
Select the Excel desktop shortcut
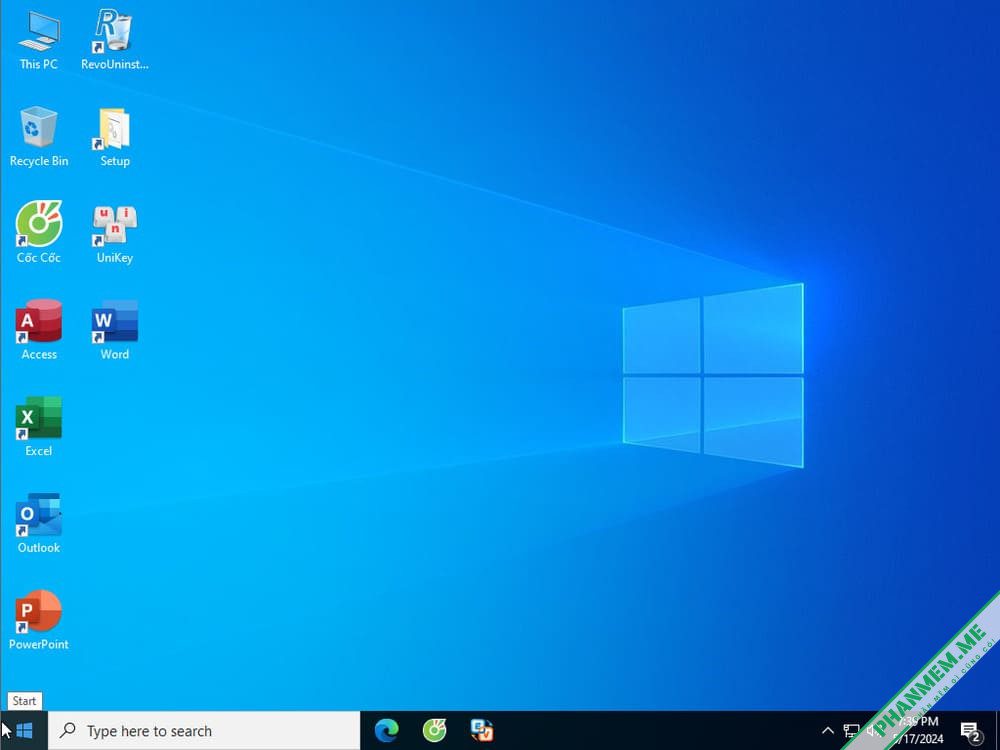pos(38,426)
